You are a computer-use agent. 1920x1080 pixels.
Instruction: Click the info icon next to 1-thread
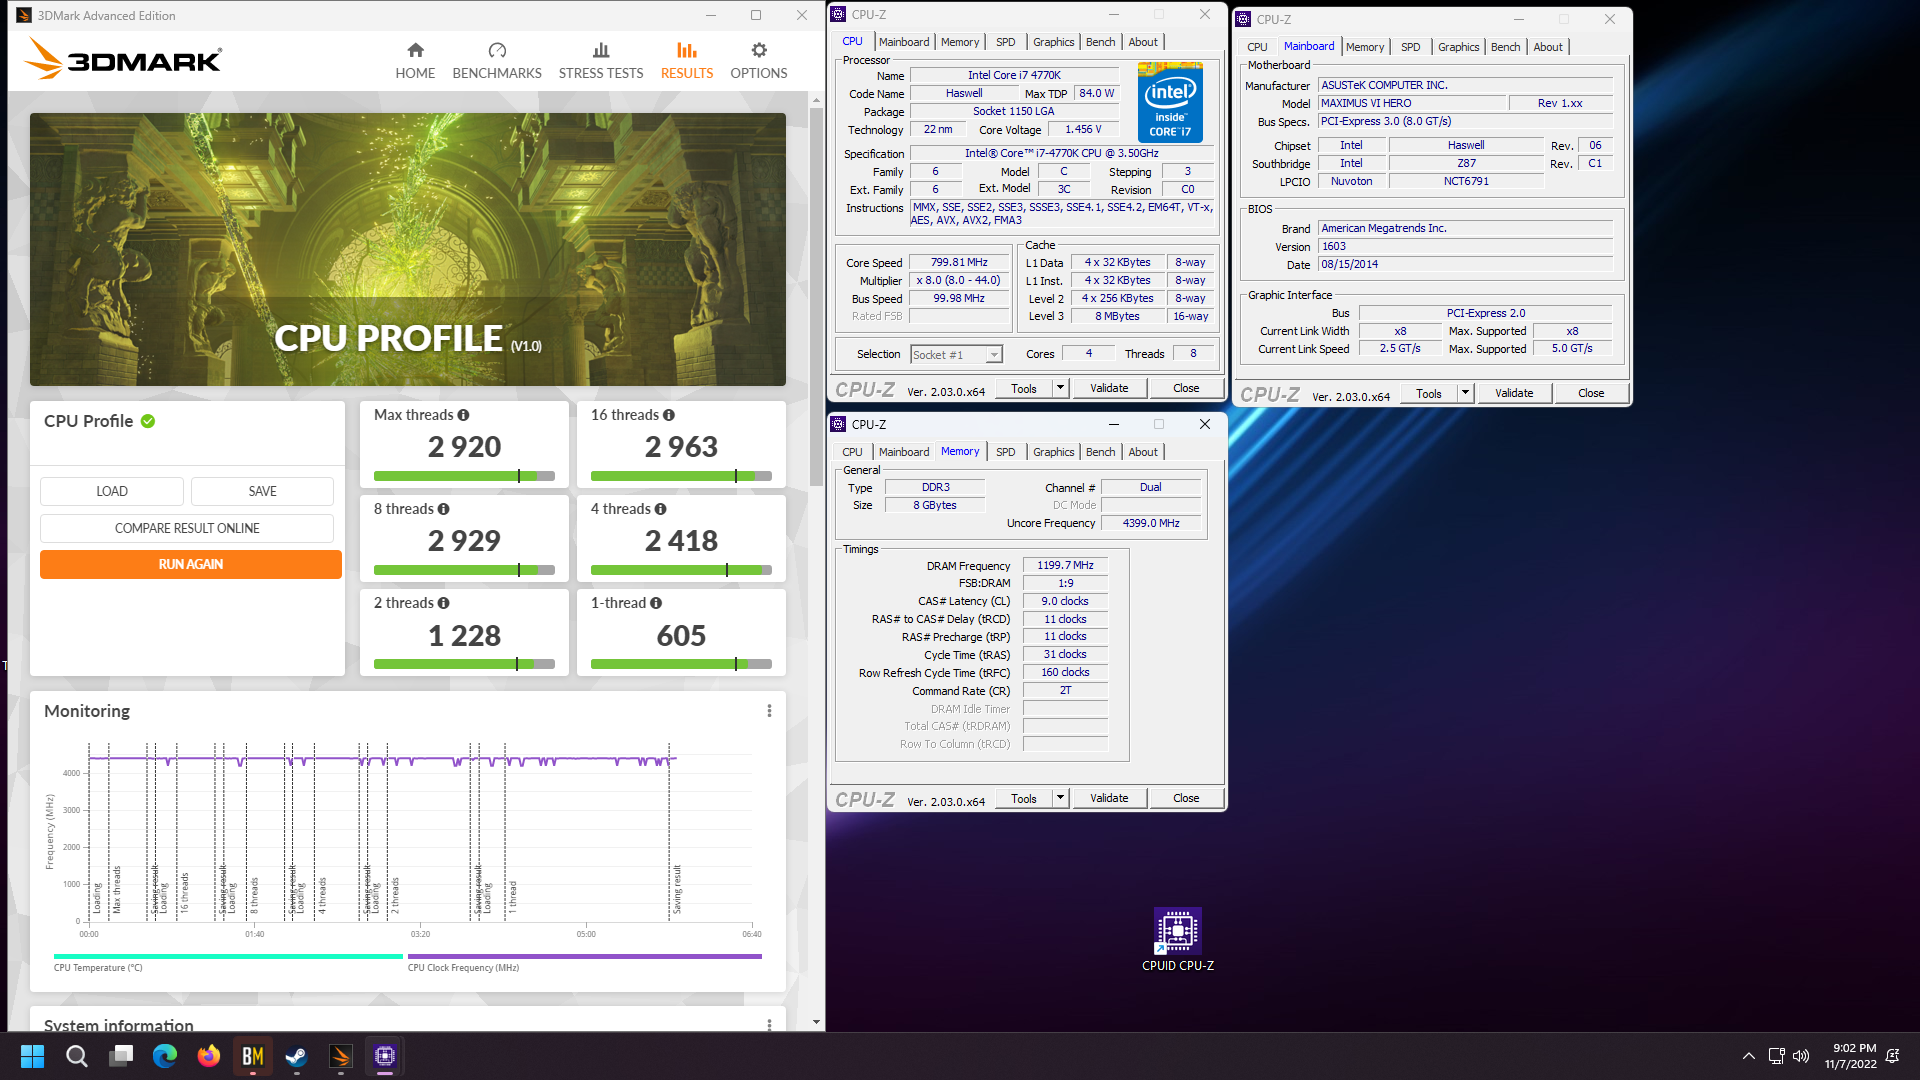656,603
